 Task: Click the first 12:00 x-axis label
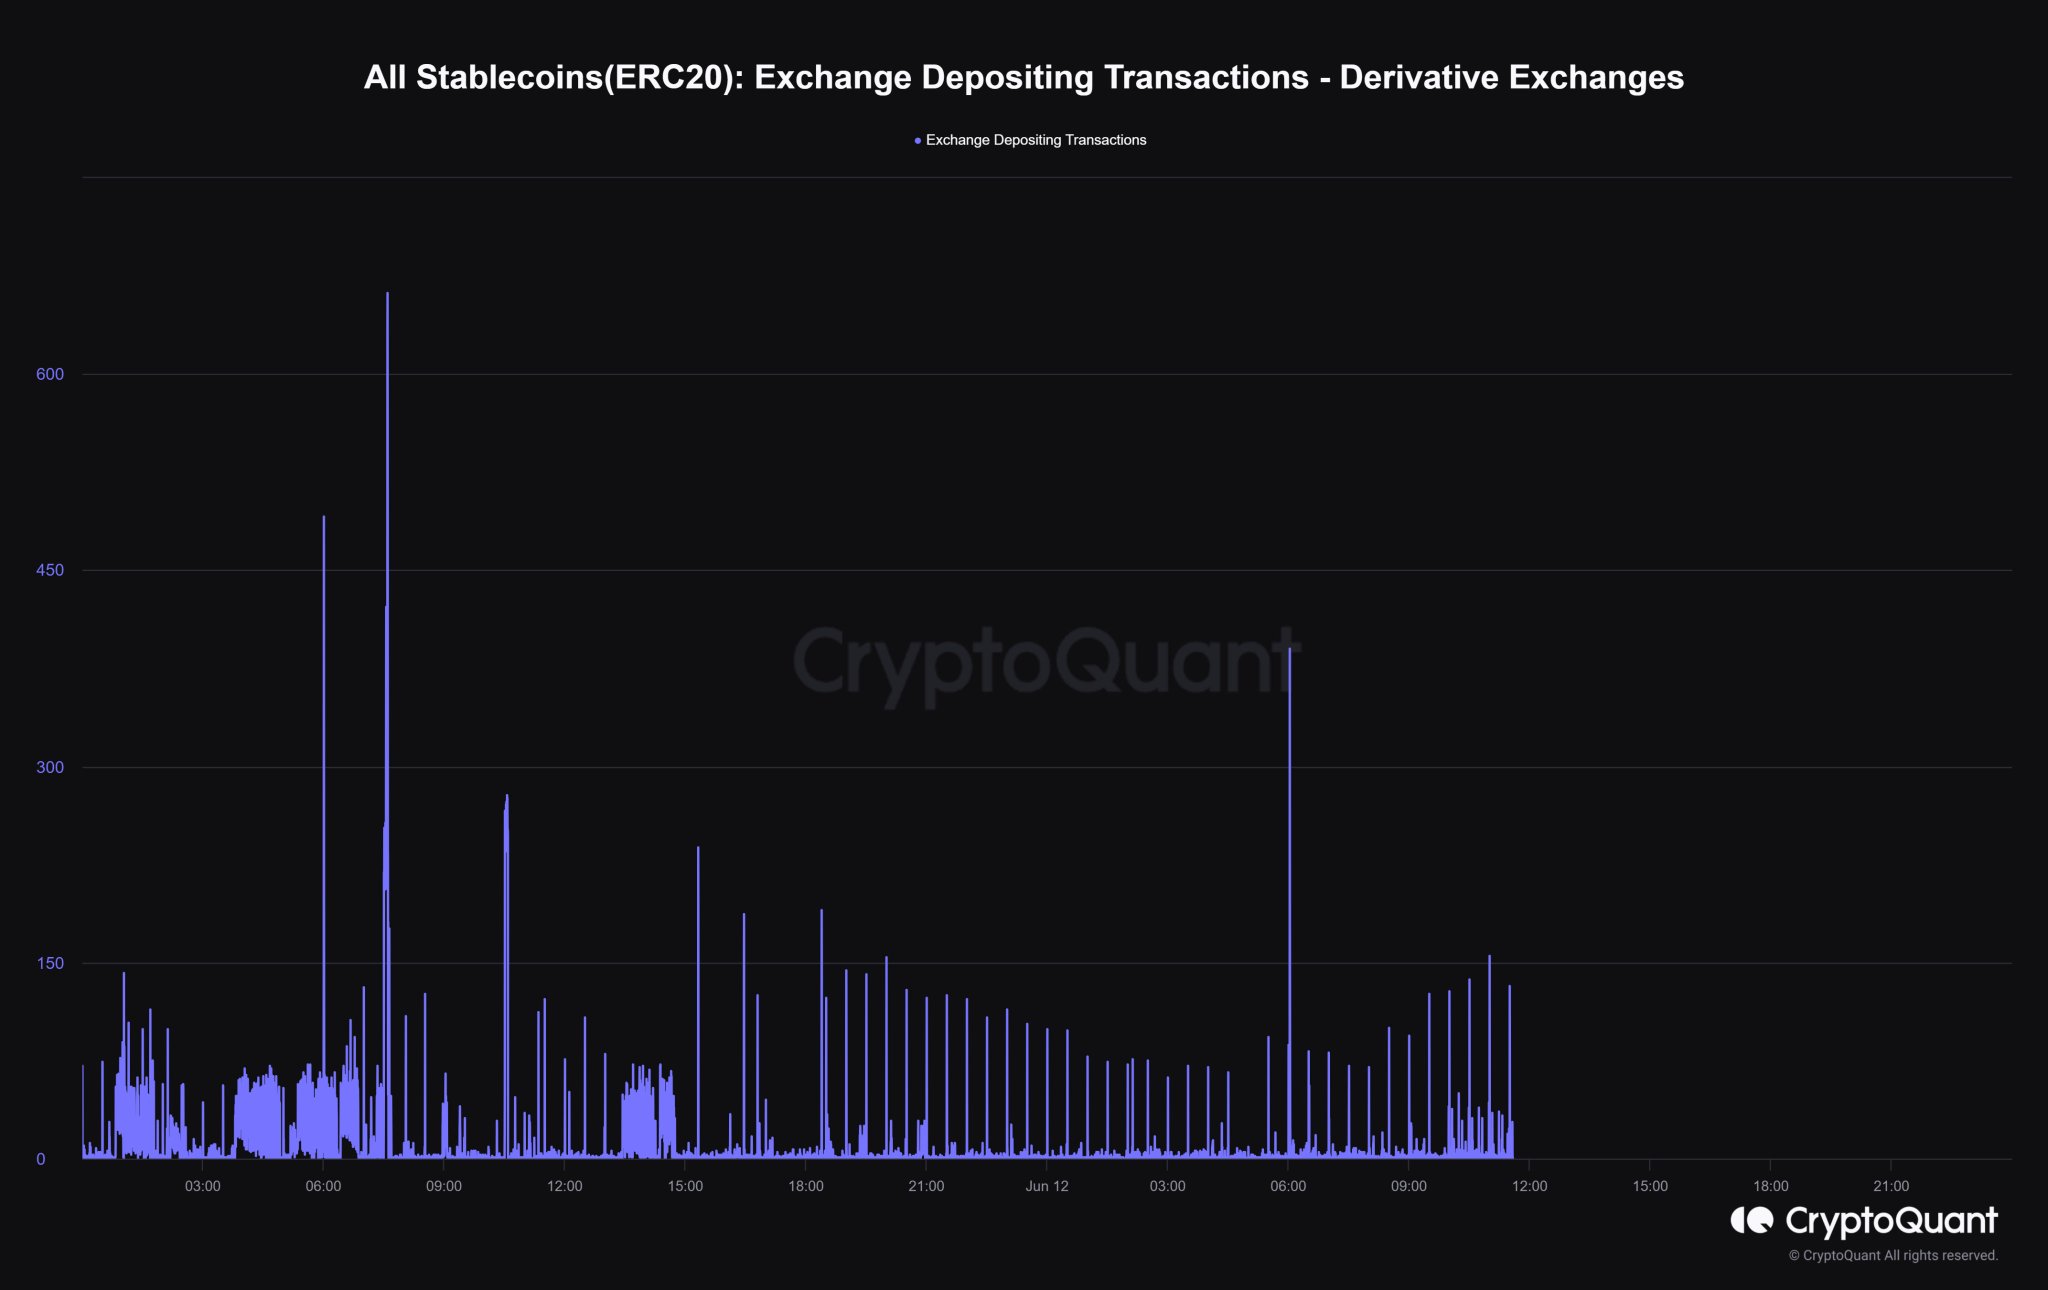[x=564, y=1186]
